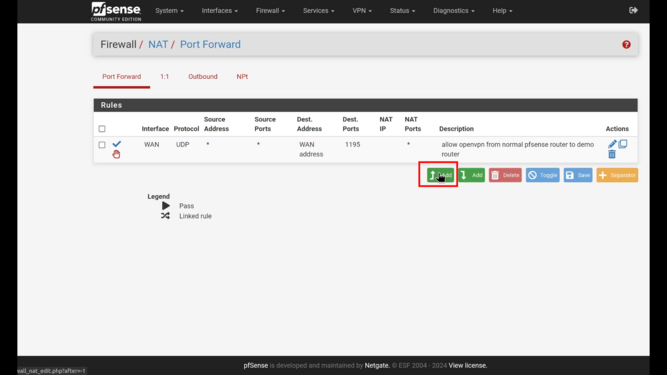Open the View license footer link
The height and width of the screenshot is (375, 667).
pos(468,366)
